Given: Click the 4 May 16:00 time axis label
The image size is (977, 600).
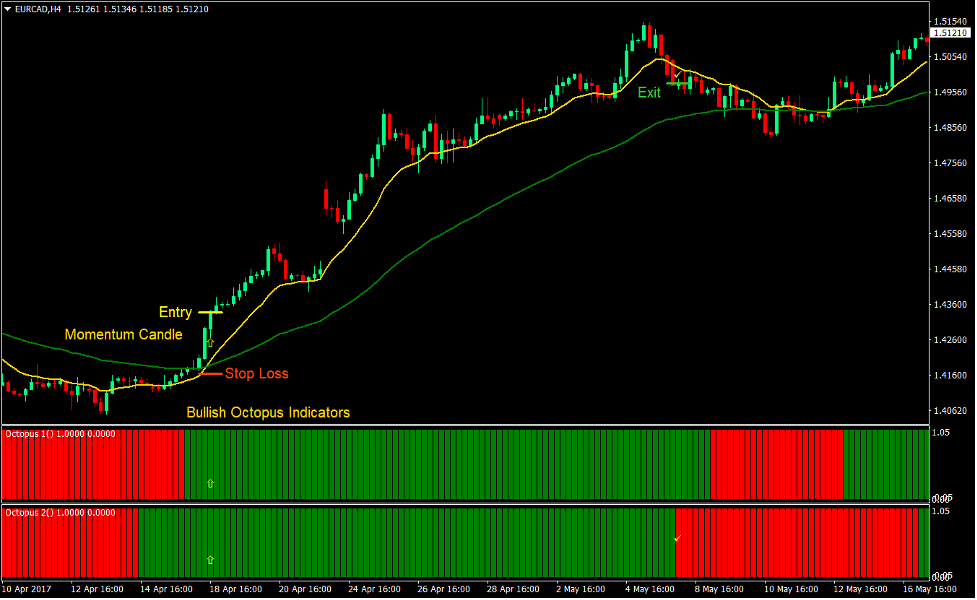Looking at the screenshot, I should [x=649, y=589].
